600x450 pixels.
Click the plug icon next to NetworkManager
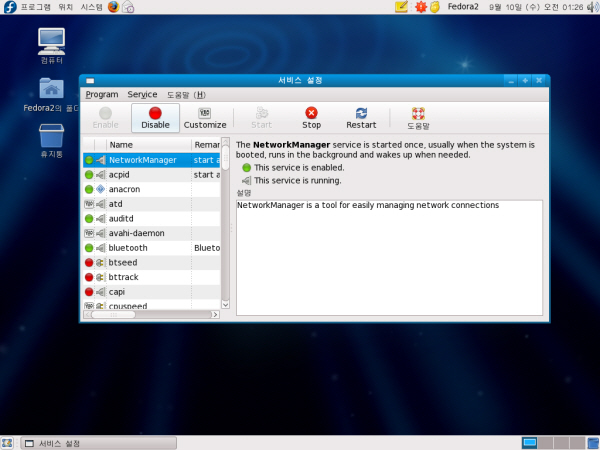(101, 160)
